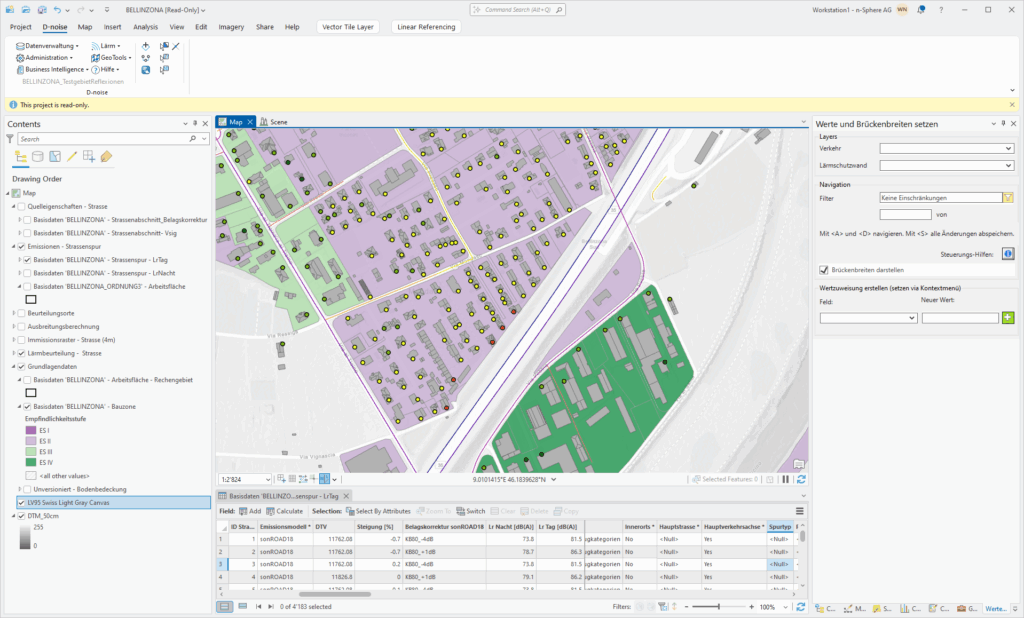This screenshot has width=1024, height=618.
Task: Toggle LV95 Swiss Light Gray Canvas layer visibility
Action: [x=21, y=502]
